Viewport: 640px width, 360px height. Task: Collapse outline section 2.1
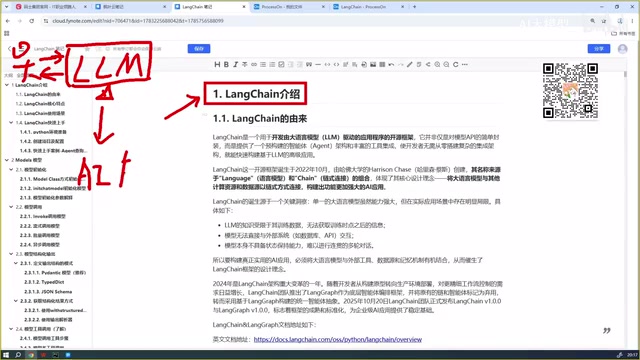[x=11, y=169]
